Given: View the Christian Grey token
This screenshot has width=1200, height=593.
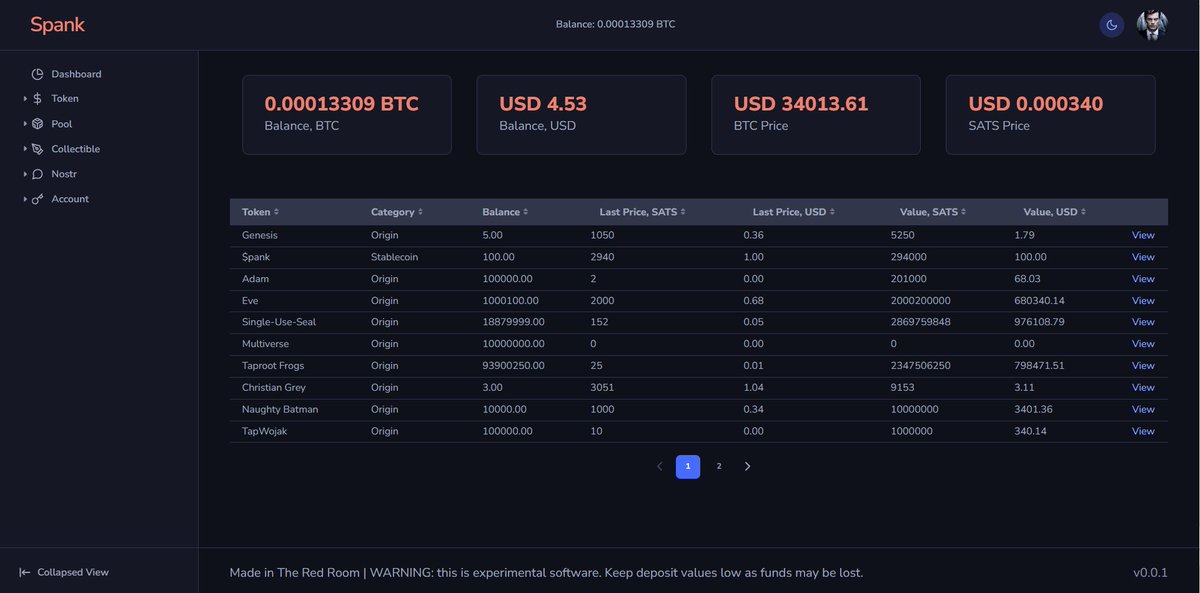Looking at the screenshot, I should pos(1143,388).
